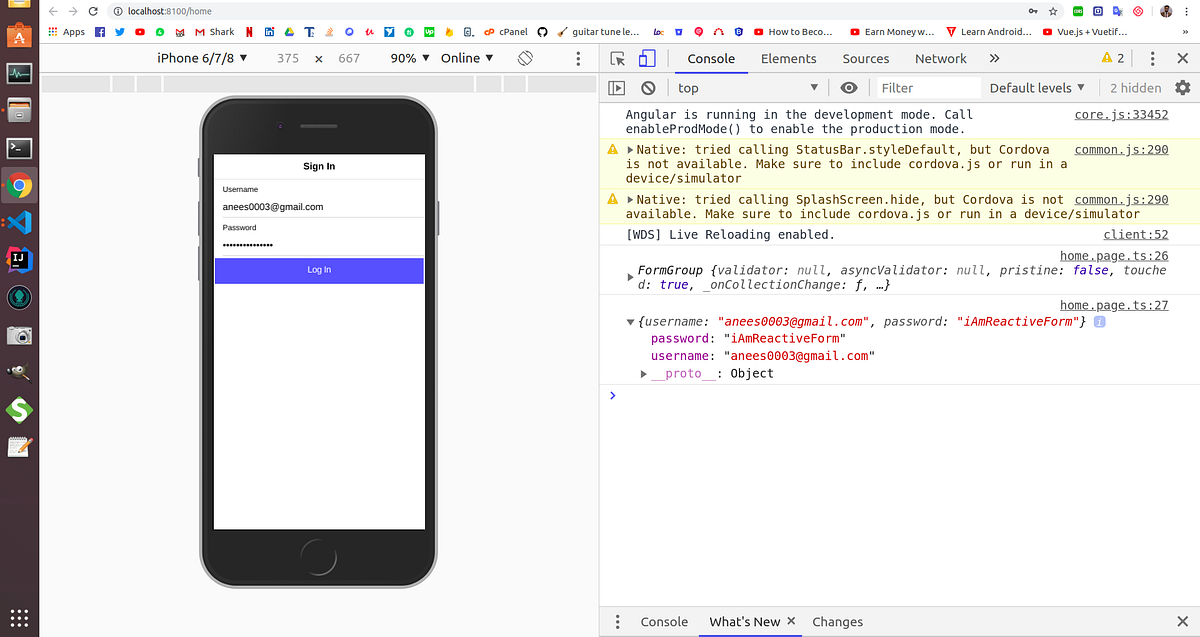1200x637 pixels.
Task: Click the blue info icon beside the logged object
Action: (x=1099, y=321)
